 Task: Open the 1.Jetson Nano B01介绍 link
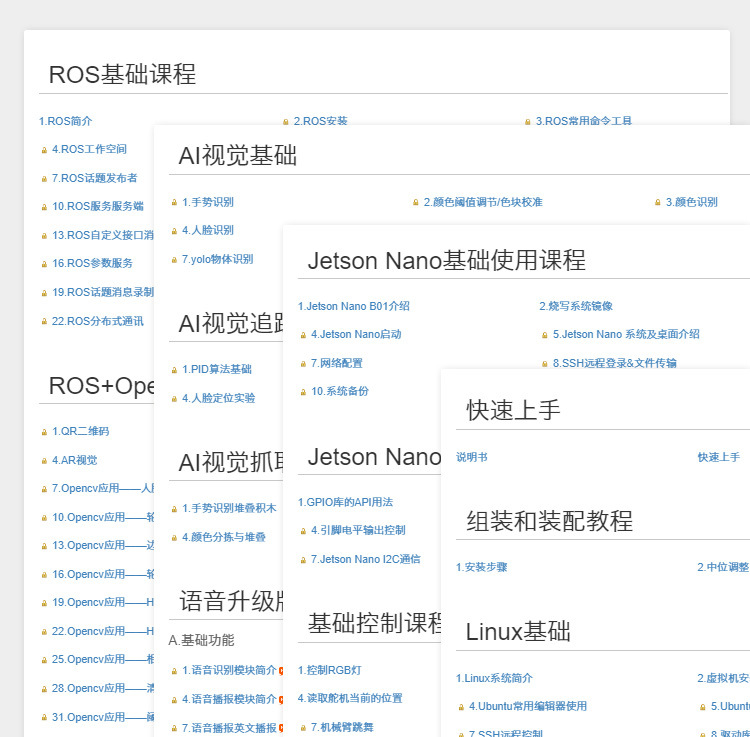coord(353,306)
